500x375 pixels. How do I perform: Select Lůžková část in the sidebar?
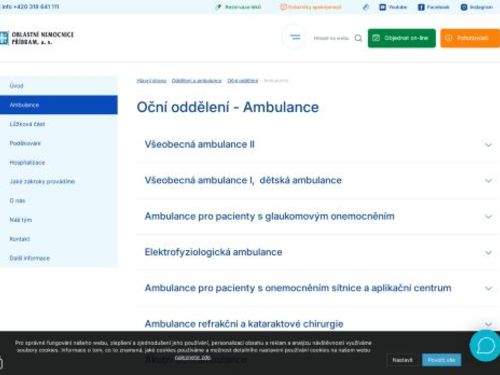59,124
